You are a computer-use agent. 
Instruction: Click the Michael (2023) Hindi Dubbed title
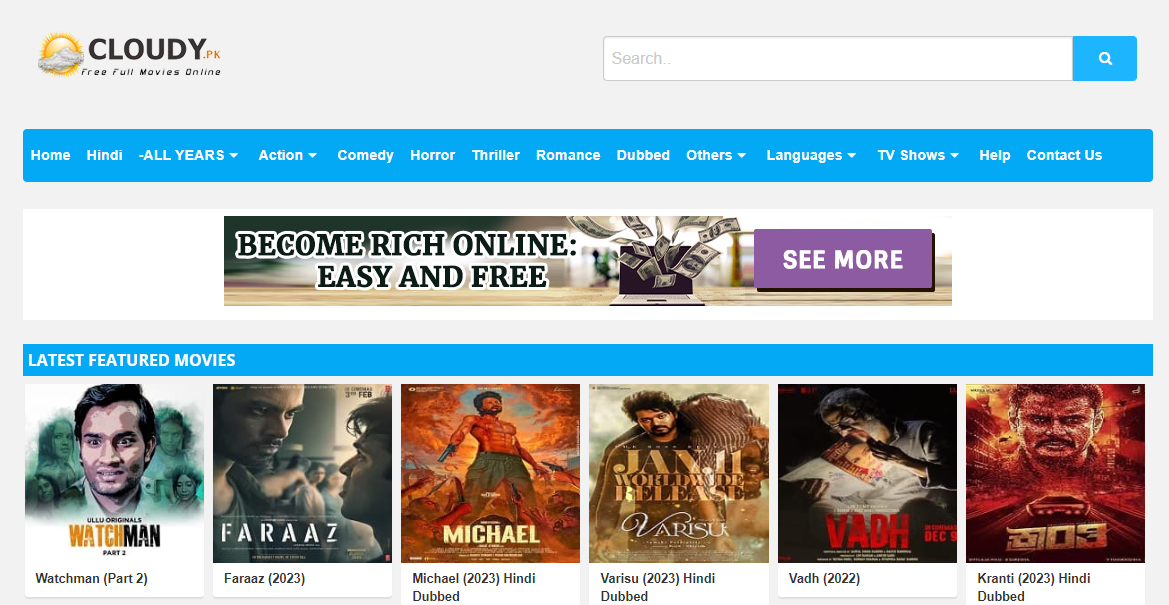click(473, 587)
